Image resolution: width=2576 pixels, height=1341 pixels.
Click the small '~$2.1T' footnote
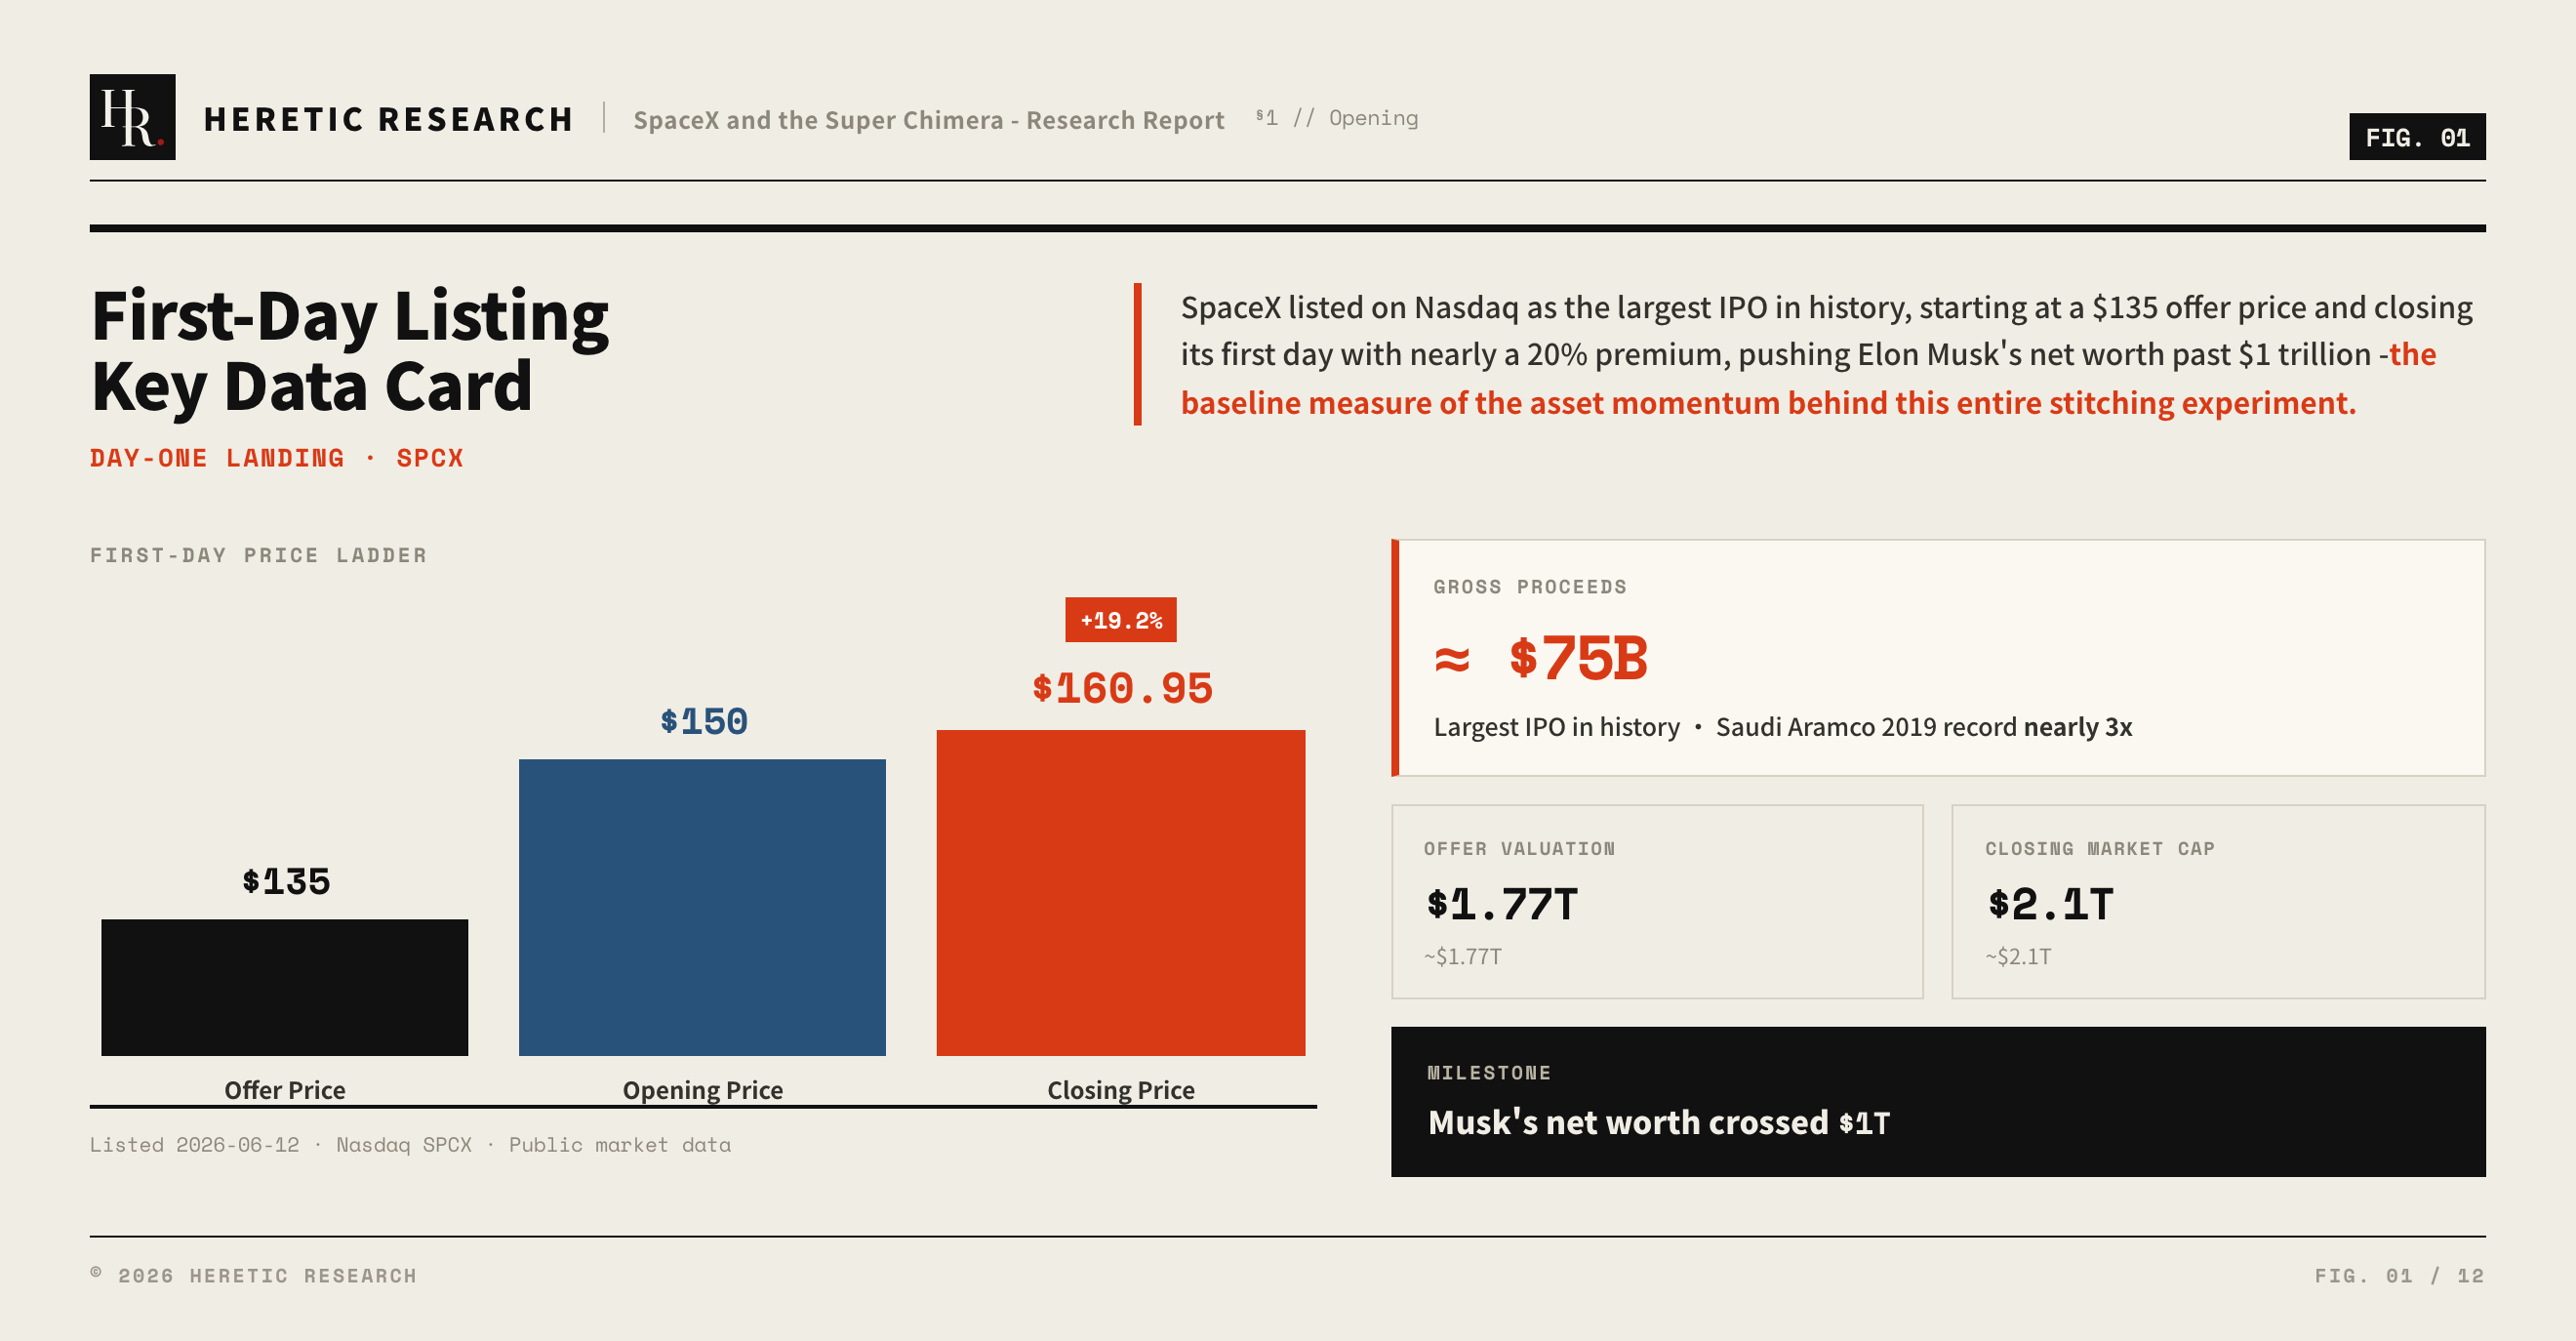click(2018, 956)
